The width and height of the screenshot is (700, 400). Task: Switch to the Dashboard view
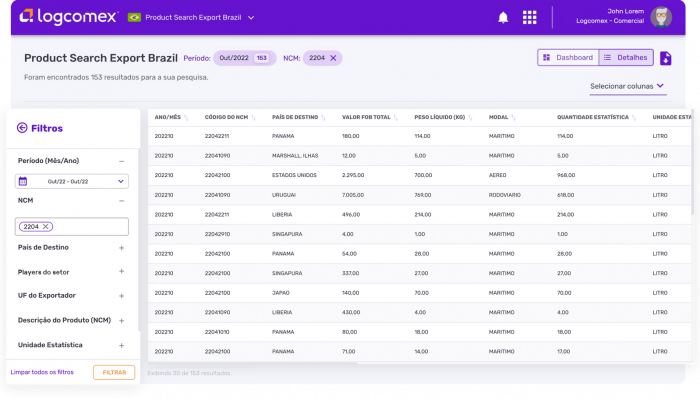pos(568,58)
